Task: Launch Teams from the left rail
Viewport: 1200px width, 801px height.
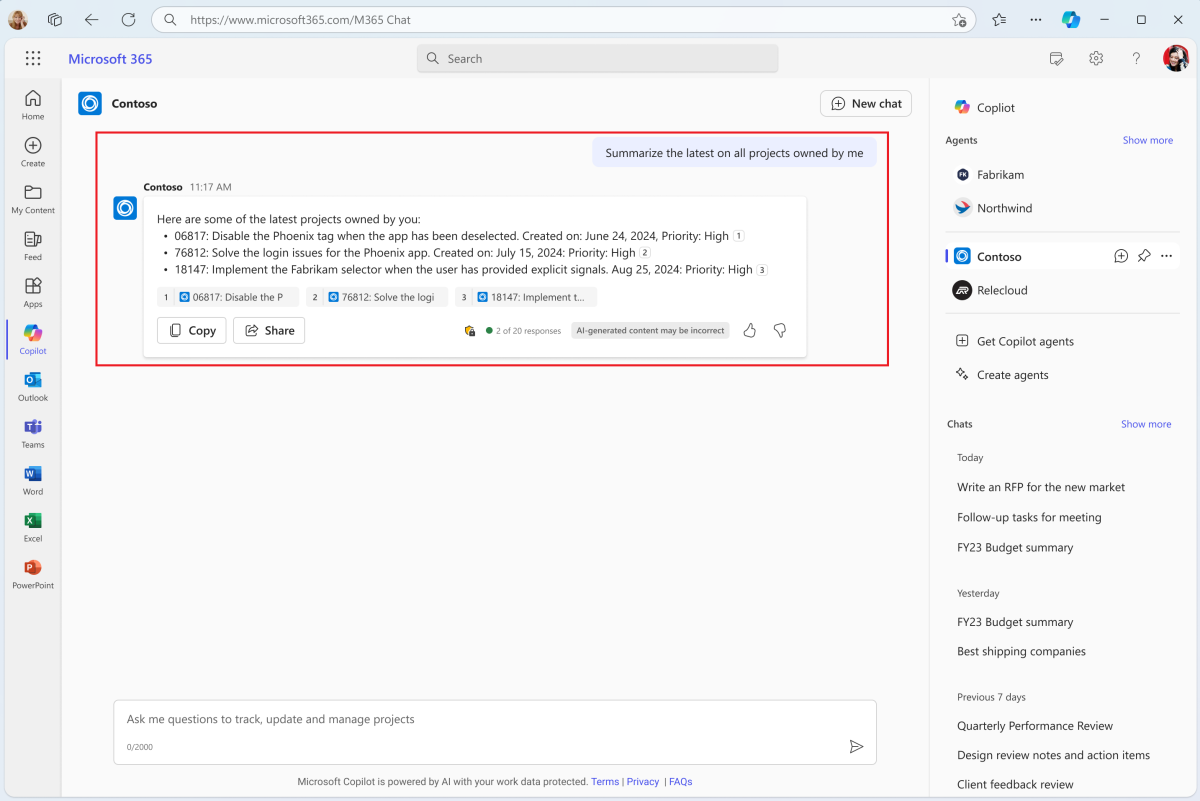Action: point(33,433)
